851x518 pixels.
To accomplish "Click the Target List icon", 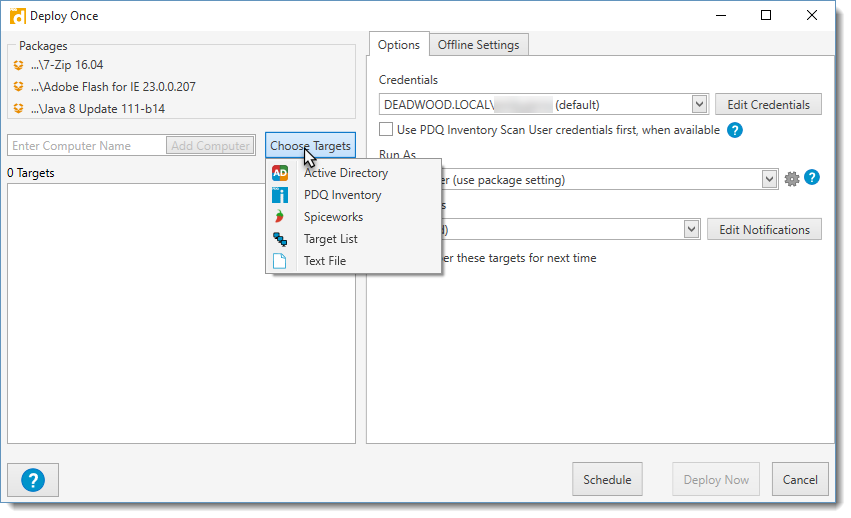I will [280, 239].
